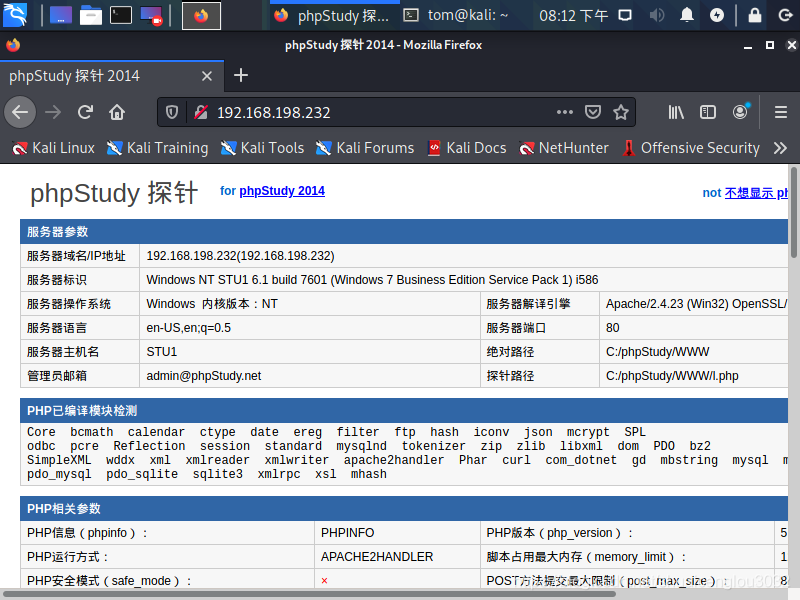Viewport: 800px width, 600px height.
Task: Open Kali Training bookmark
Action: pos(158,148)
